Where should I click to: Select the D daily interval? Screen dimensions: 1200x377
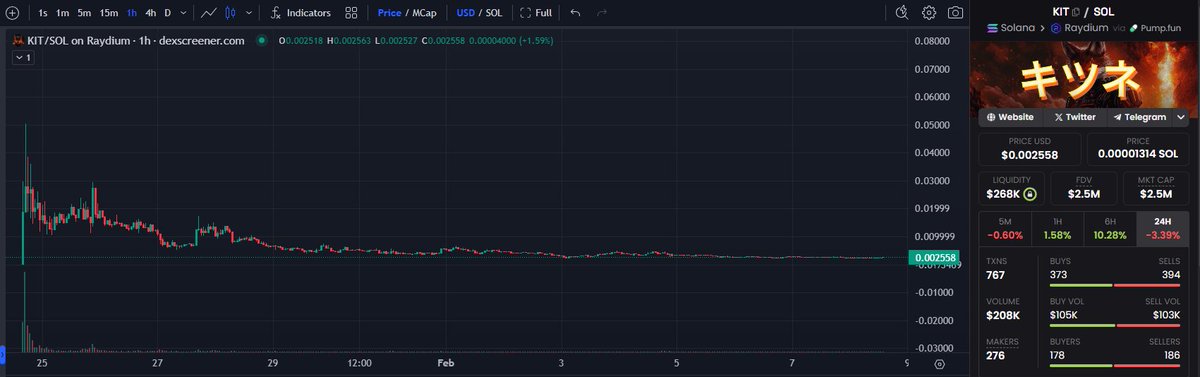click(x=167, y=13)
